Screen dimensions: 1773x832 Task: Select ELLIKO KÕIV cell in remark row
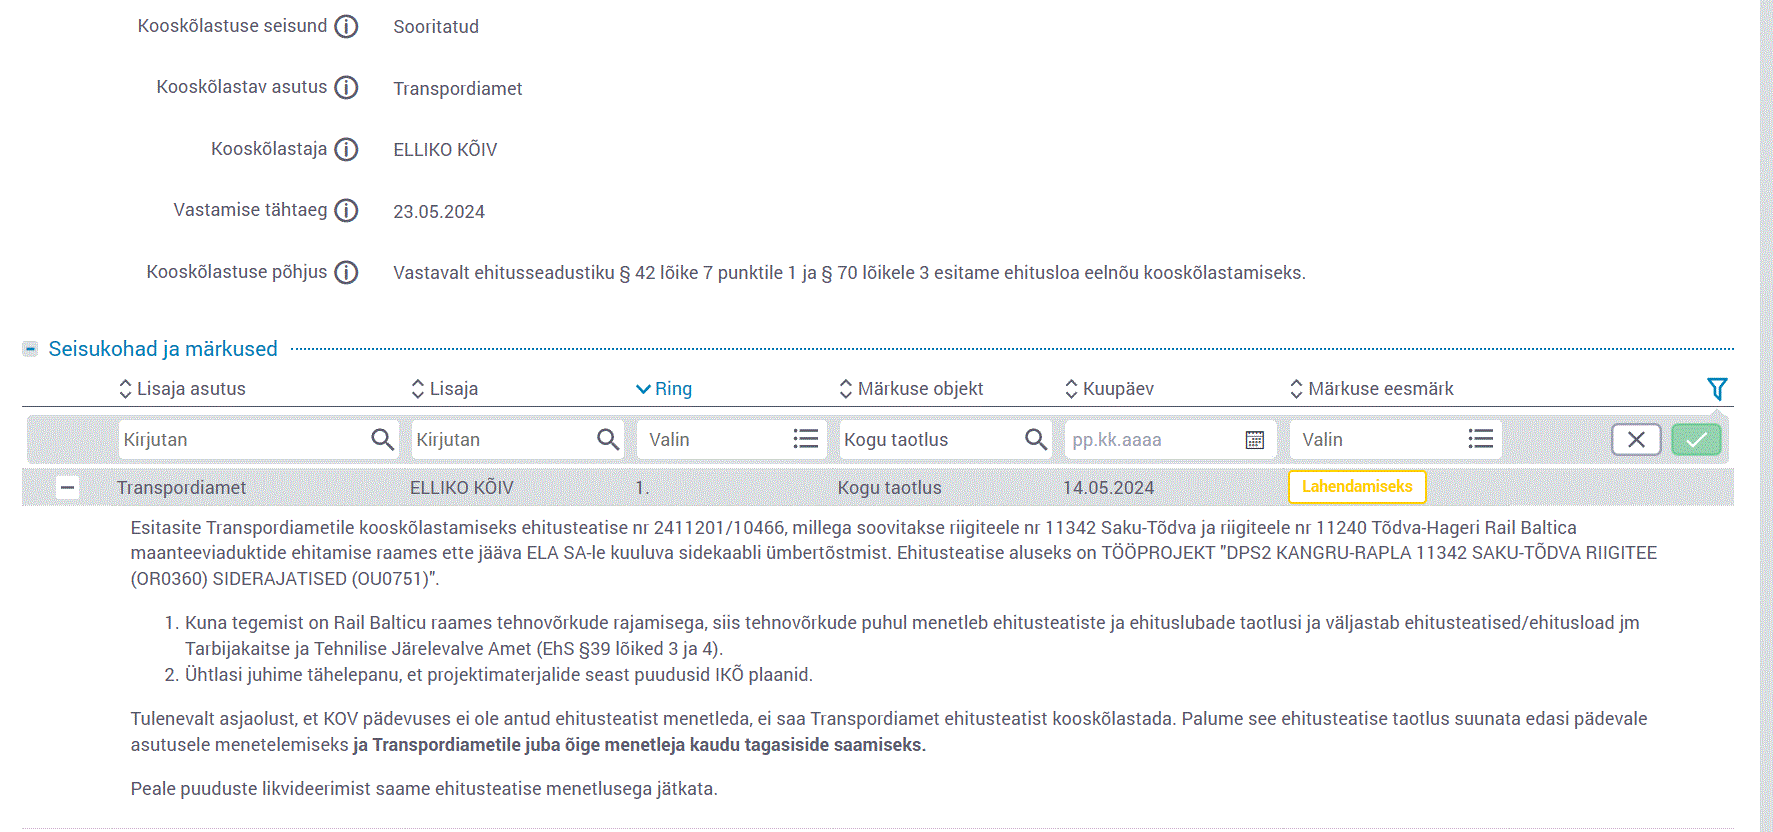coord(462,488)
